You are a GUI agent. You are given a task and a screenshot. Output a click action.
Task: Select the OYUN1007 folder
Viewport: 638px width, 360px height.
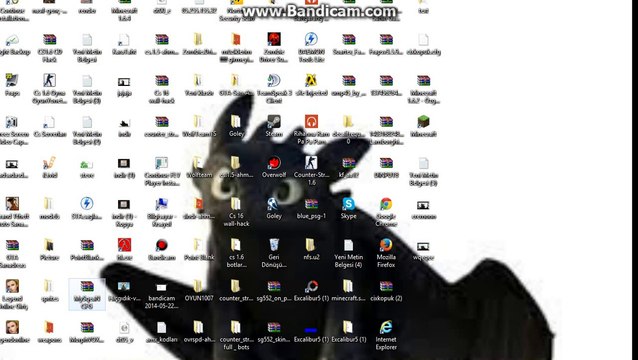point(199,290)
